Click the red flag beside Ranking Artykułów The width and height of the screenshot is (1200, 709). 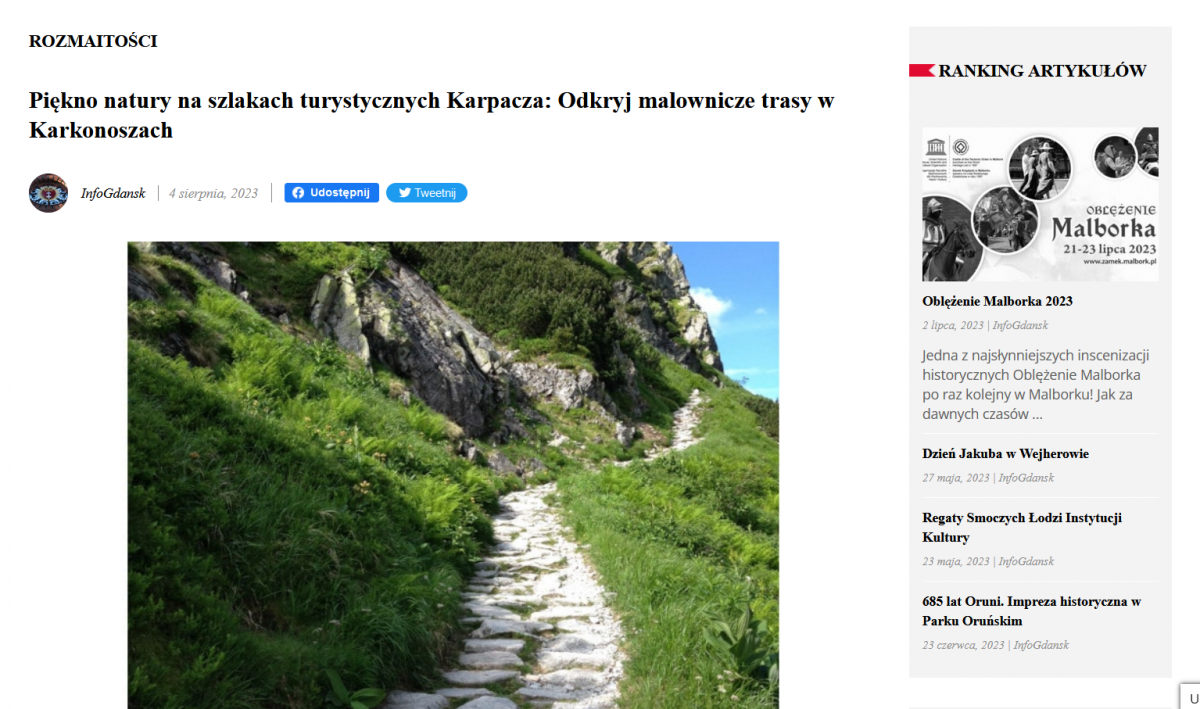tap(922, 70)
